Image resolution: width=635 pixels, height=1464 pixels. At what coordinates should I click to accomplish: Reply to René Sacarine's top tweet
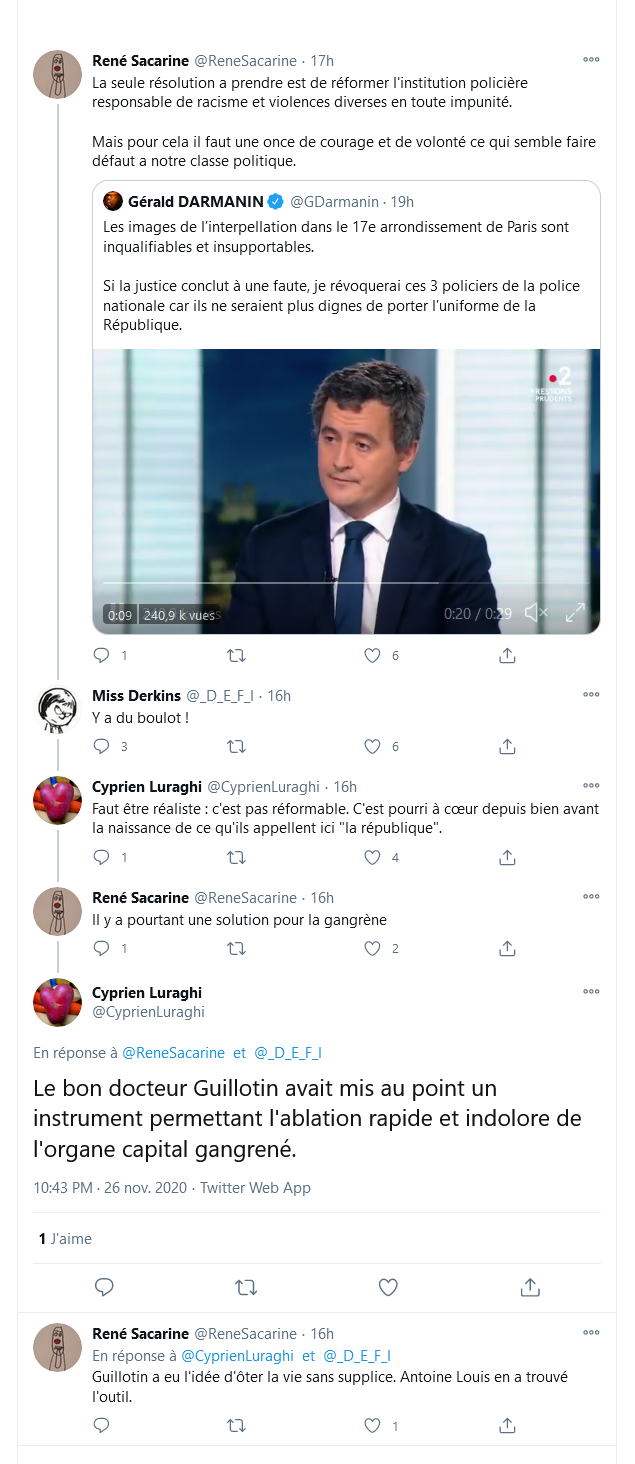(101, 656)
